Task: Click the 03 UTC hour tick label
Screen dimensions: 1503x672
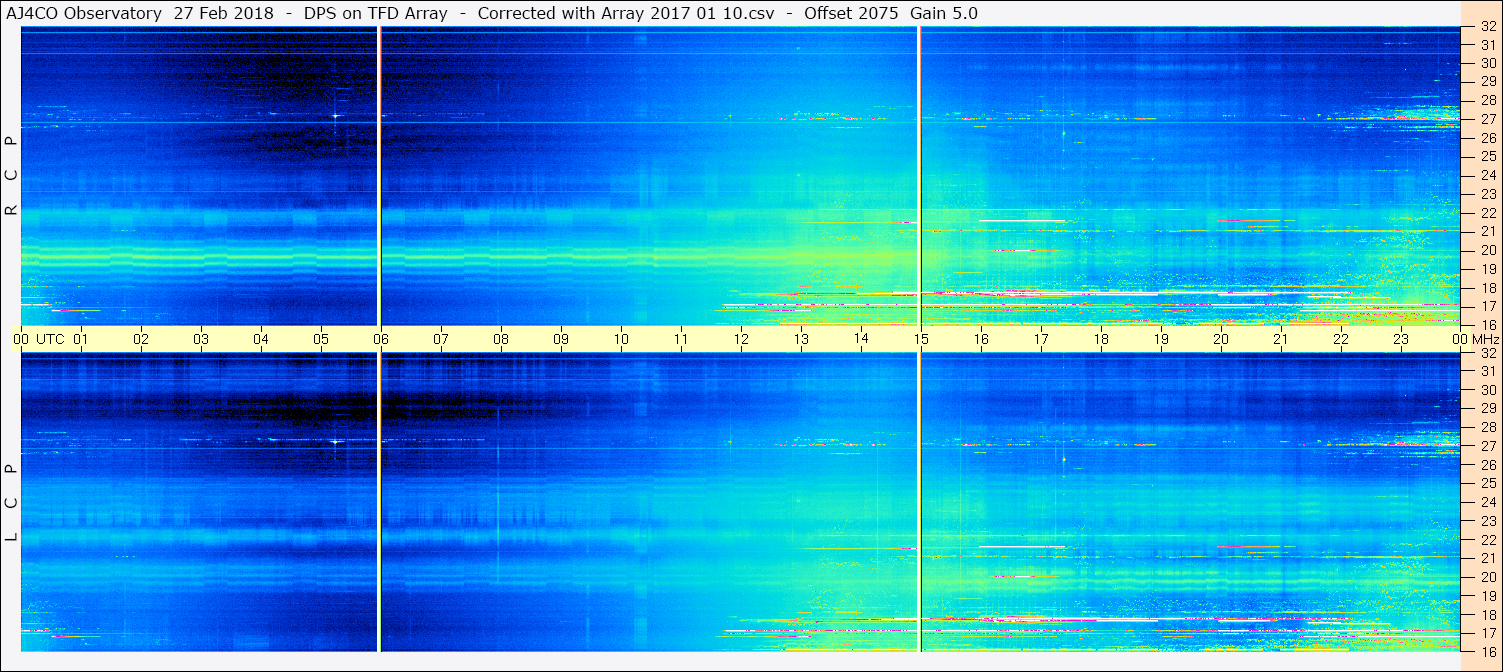Action: [x=201, y=339]
